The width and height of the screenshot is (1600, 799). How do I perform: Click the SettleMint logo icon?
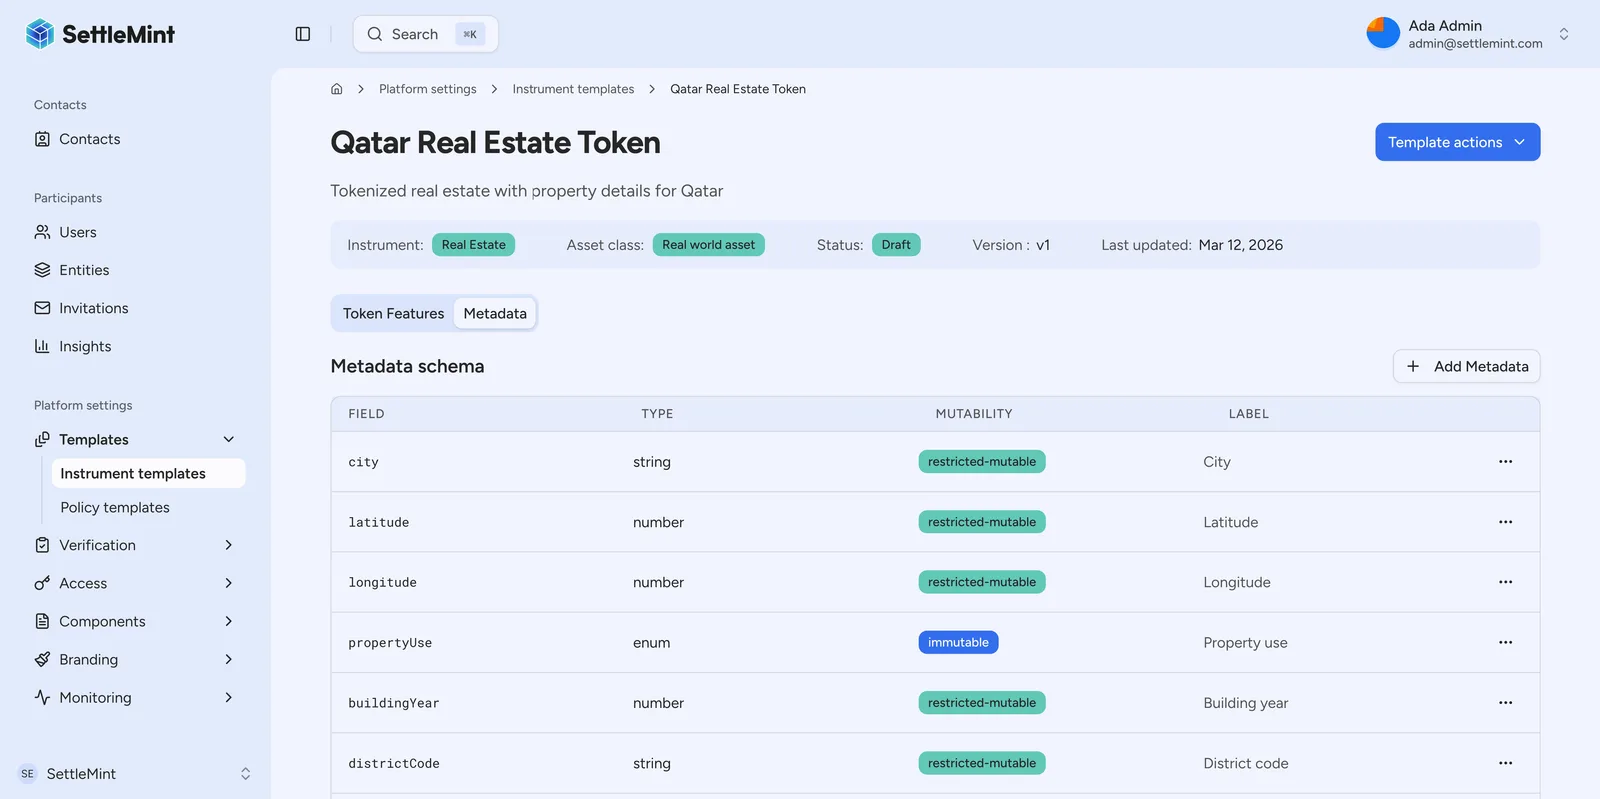coord(40,34)
